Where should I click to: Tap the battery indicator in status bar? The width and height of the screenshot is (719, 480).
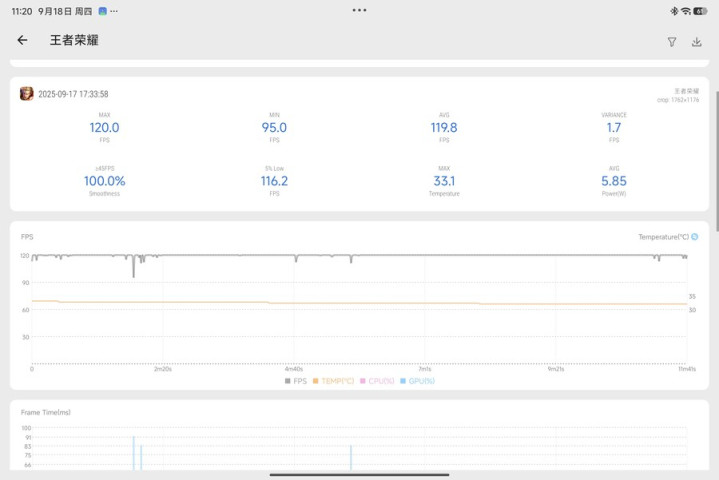point(700,10)
